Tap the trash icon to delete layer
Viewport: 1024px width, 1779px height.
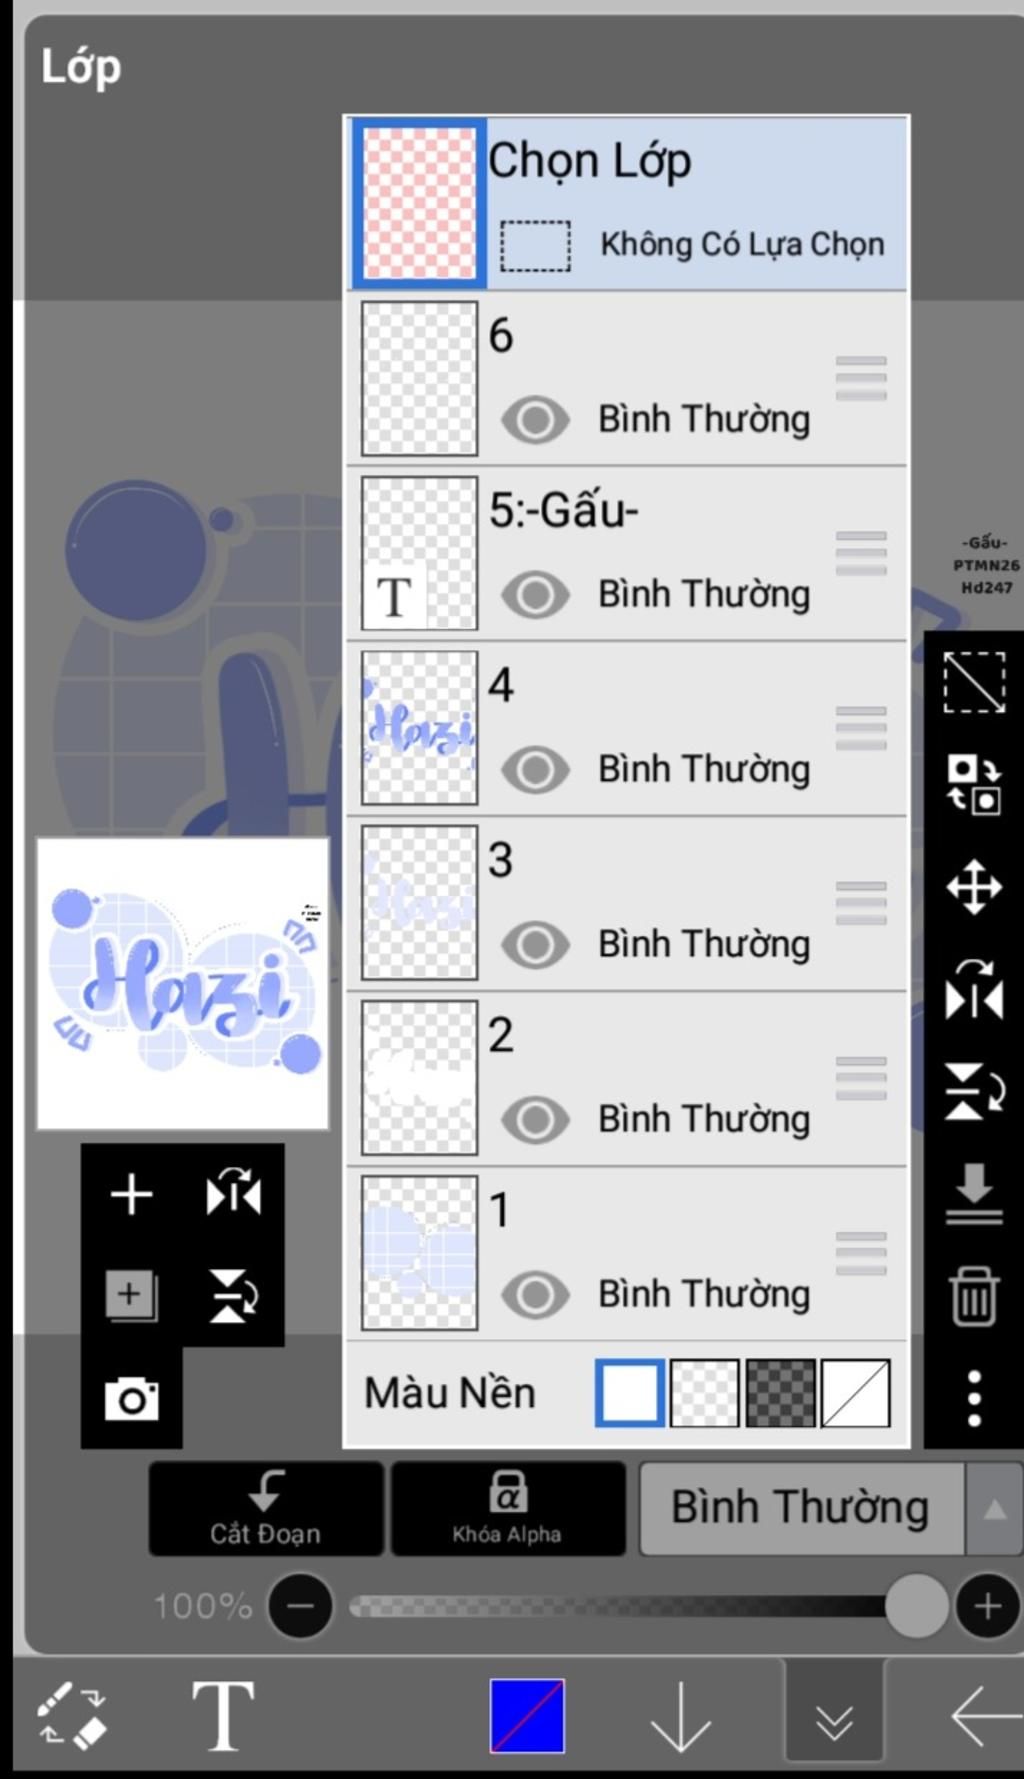[x=974, y=1295]
